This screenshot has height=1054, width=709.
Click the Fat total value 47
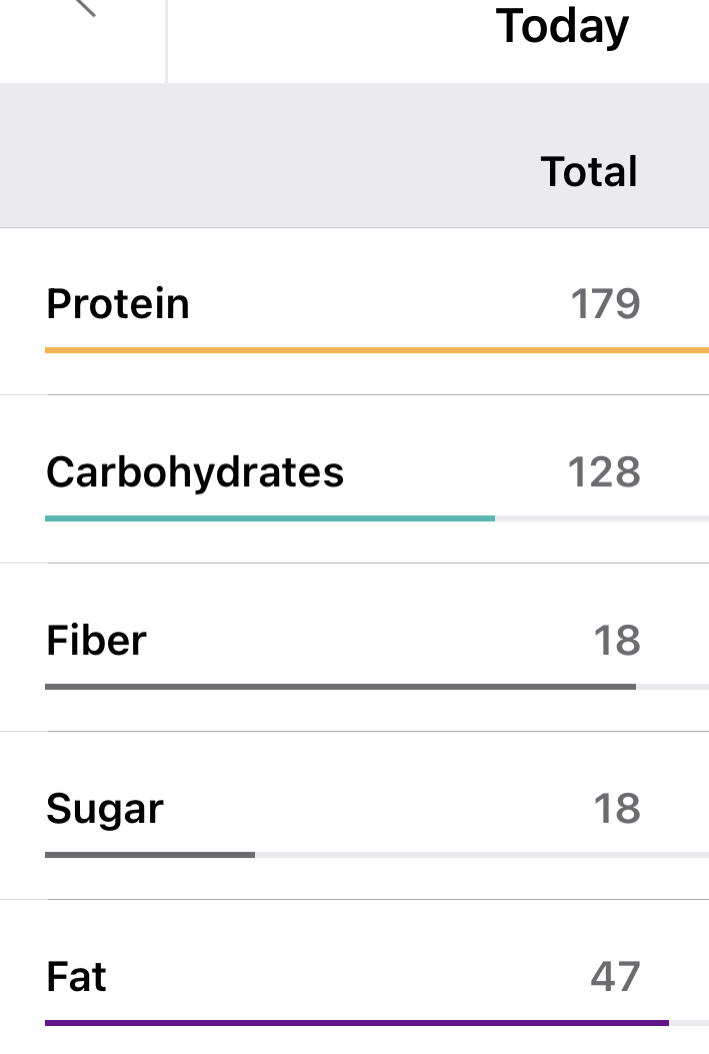(x=615, y=976)
